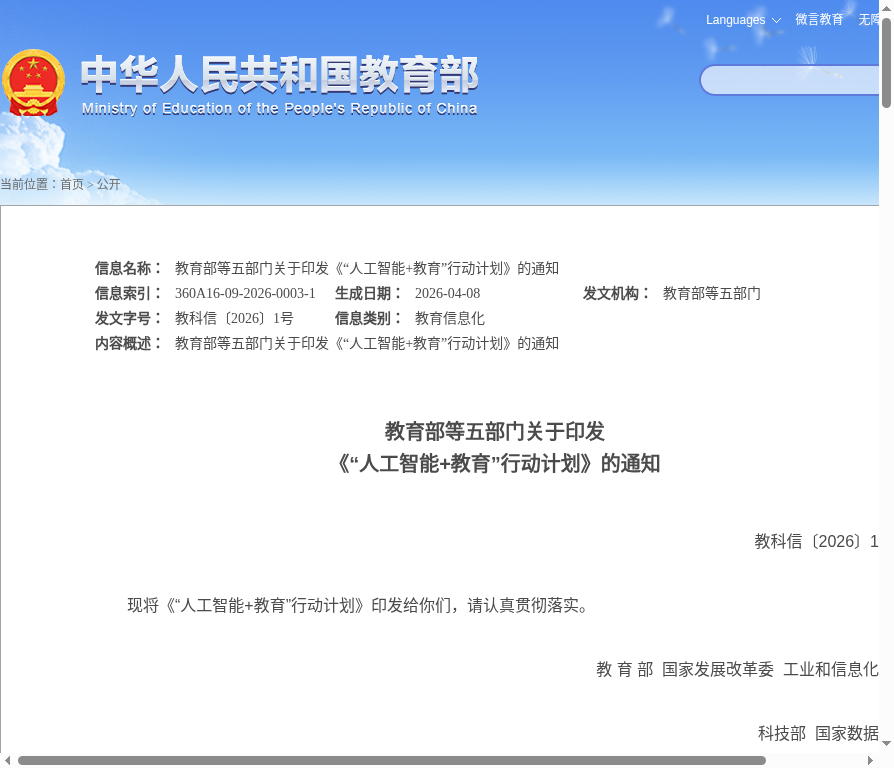Click the 中华人民共和国教育部 site title banner
This screenshot has height=768, width=894.
click(279, 85)
